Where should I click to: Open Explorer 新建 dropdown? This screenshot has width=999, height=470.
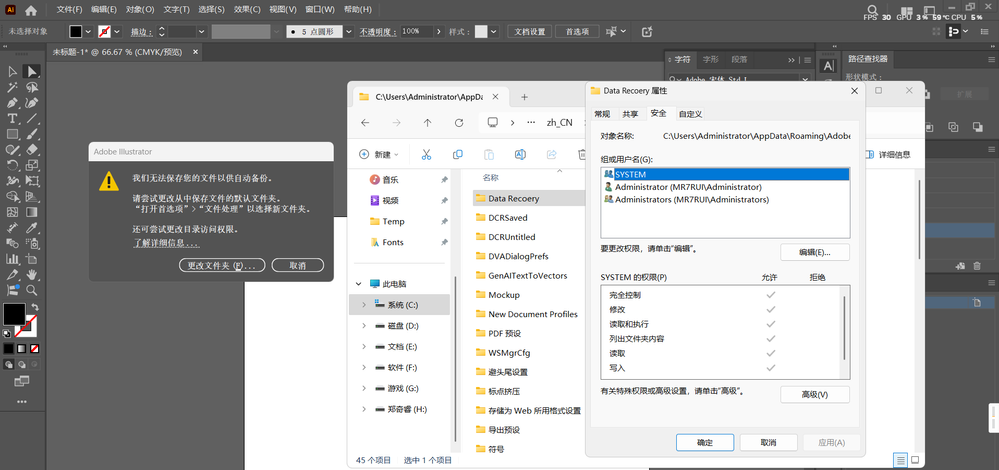tap(379, 154)
